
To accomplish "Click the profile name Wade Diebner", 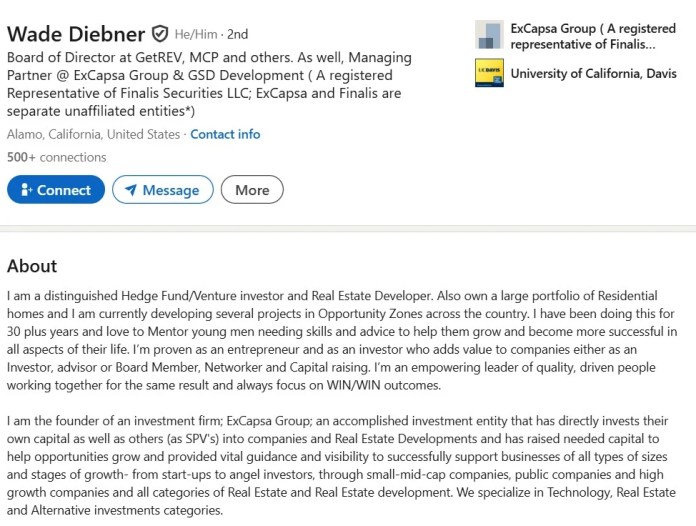I will (76, 33).
